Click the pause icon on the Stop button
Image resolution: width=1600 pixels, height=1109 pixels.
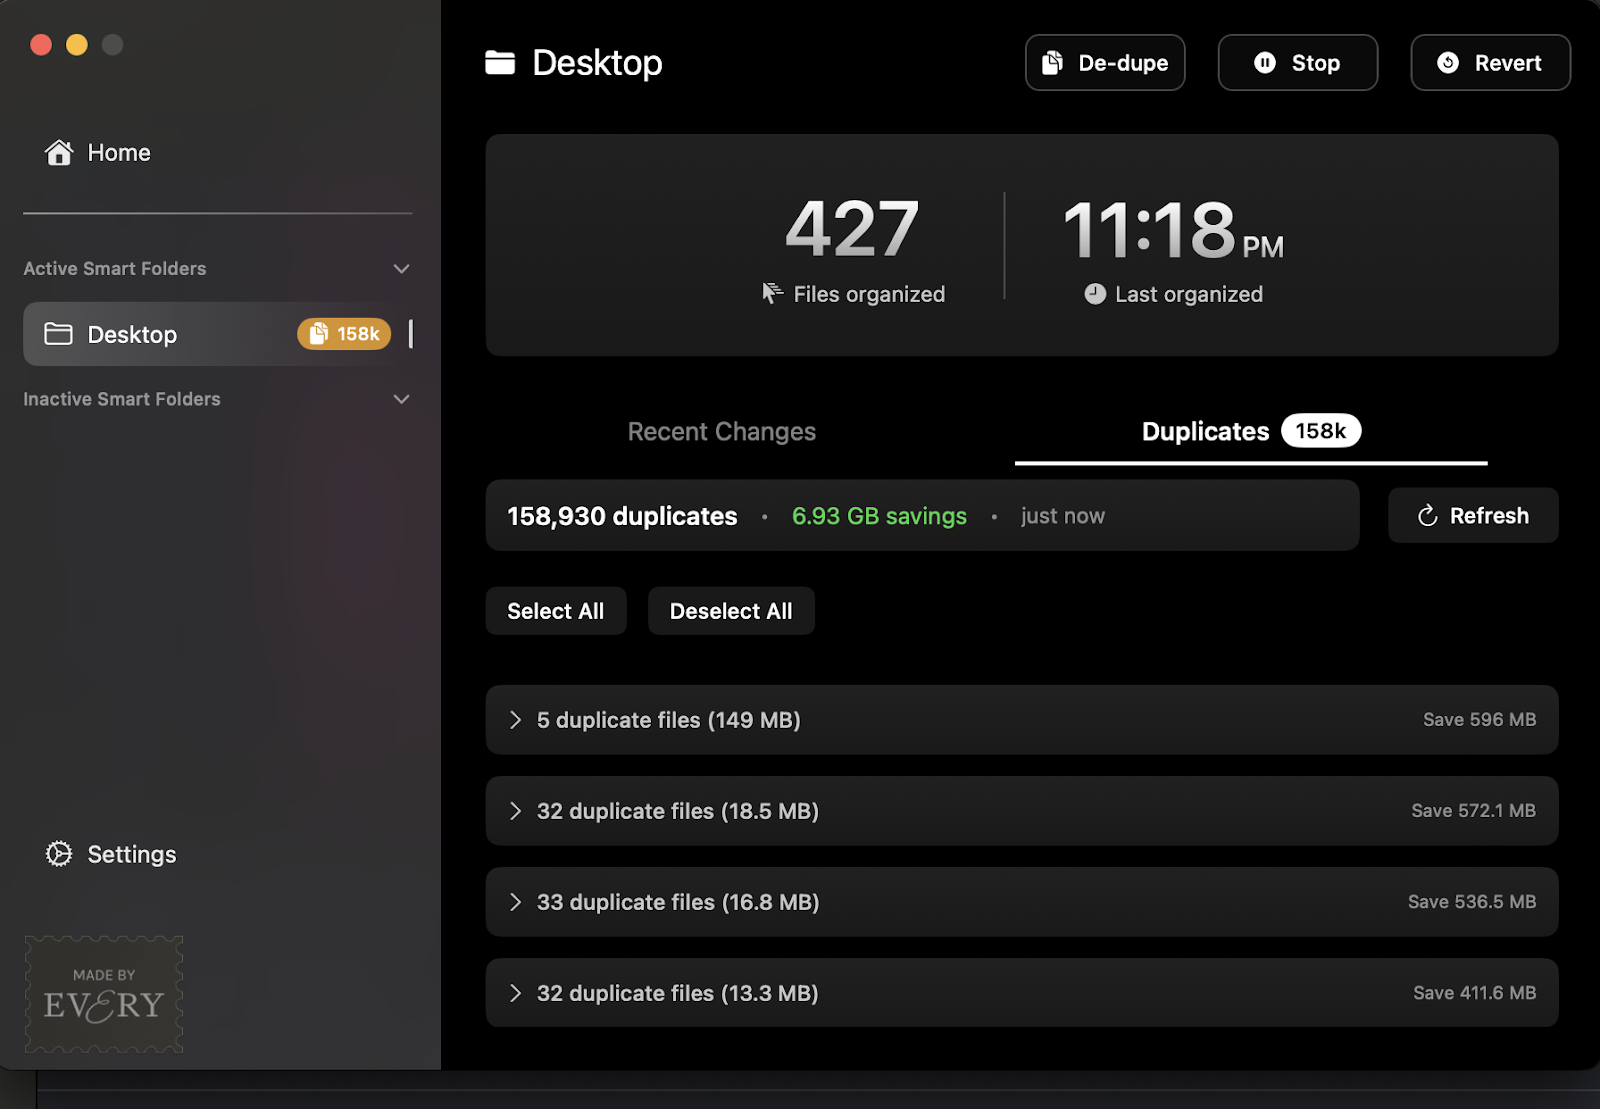tap(1266, 62)
